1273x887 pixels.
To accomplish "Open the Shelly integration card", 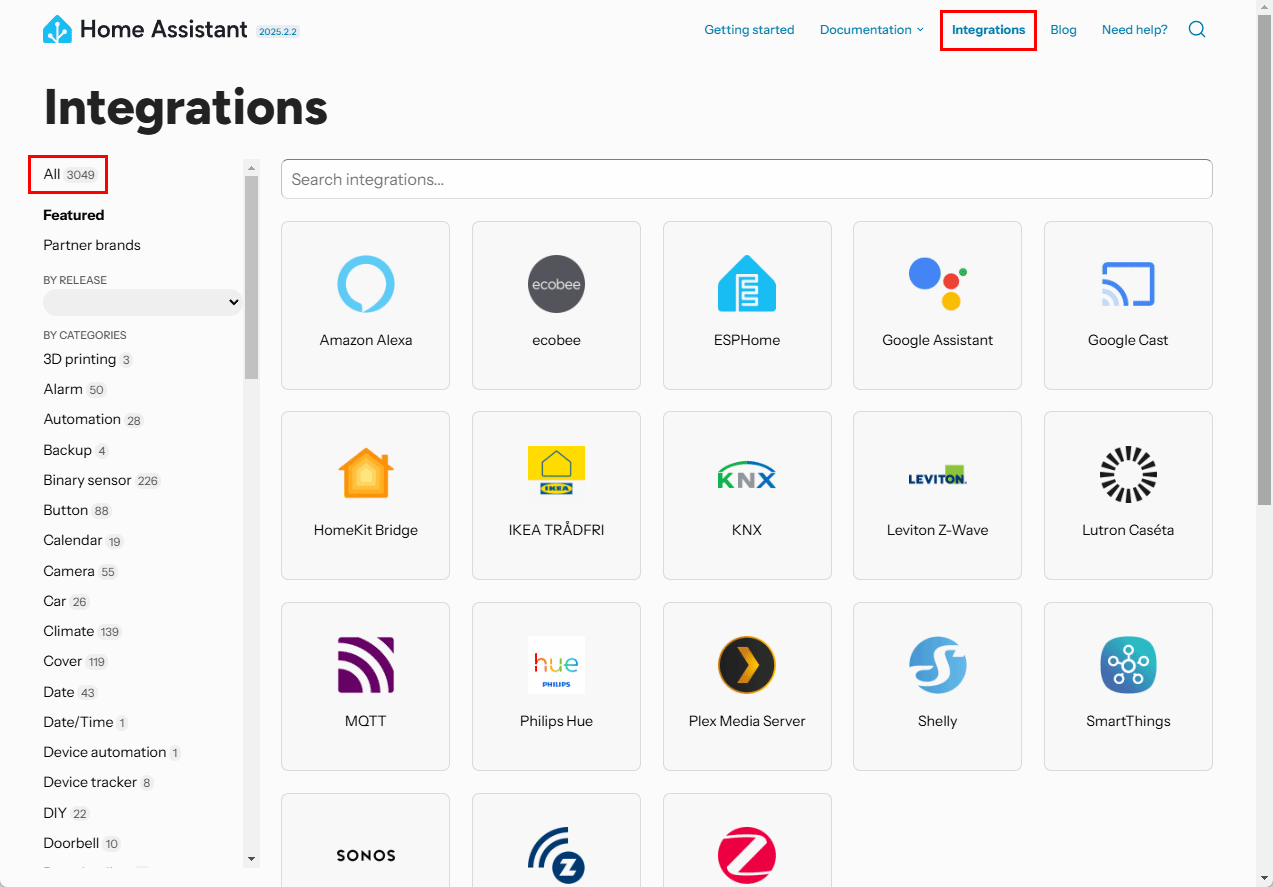I will coord(937,686).
